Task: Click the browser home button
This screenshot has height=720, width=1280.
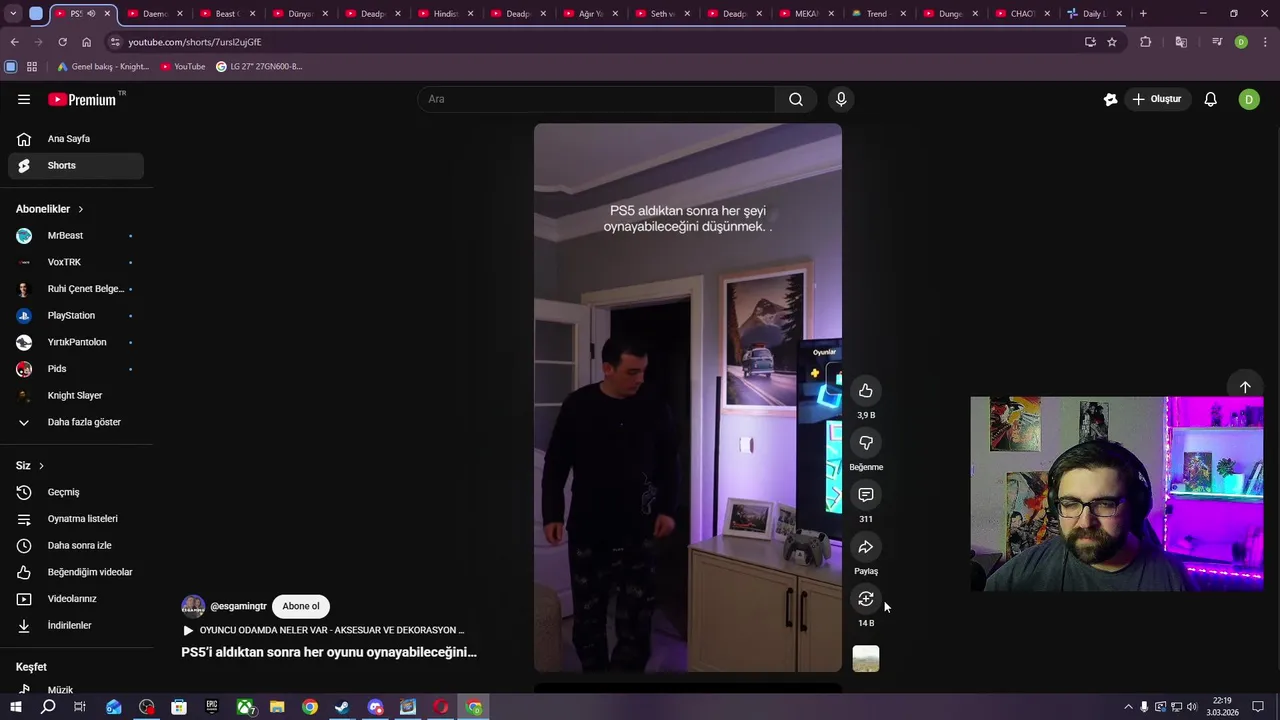Action: 86,42
